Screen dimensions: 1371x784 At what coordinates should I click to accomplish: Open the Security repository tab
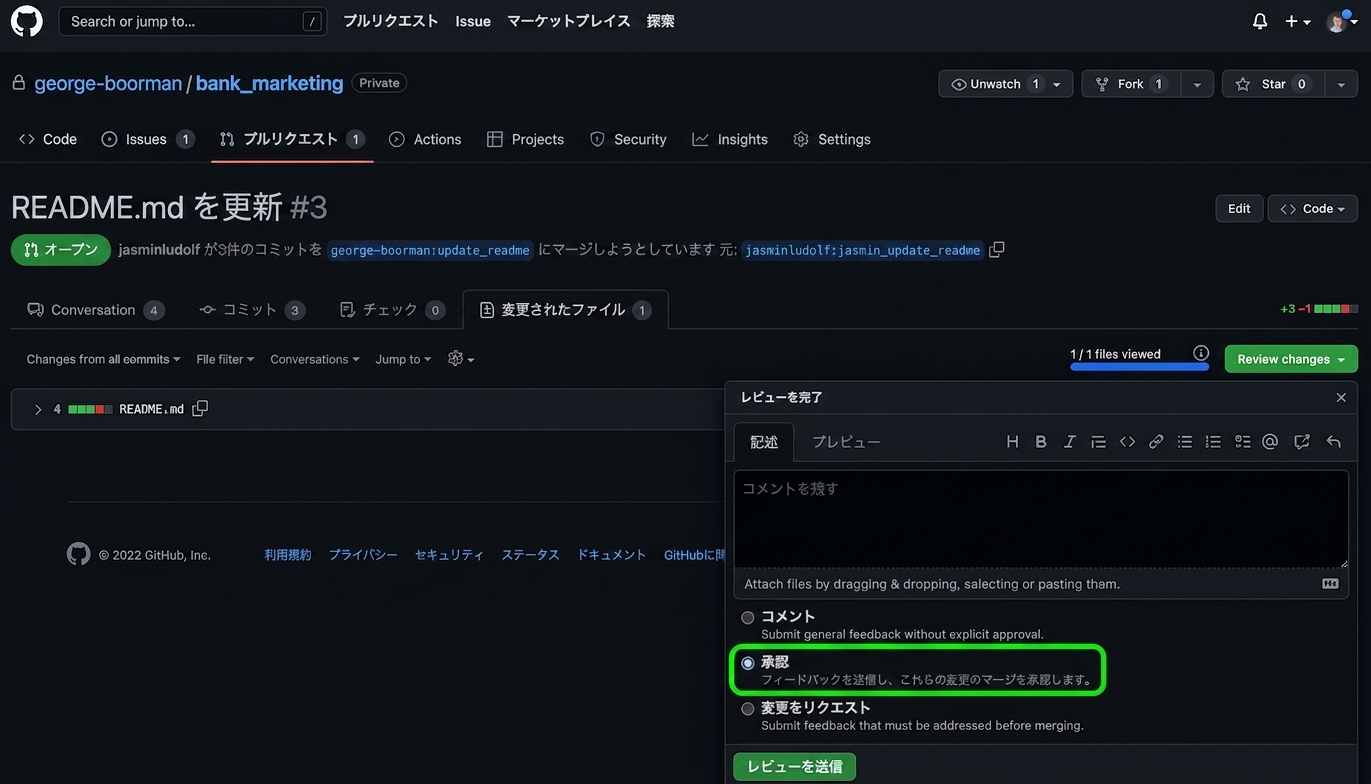[628, 139]
